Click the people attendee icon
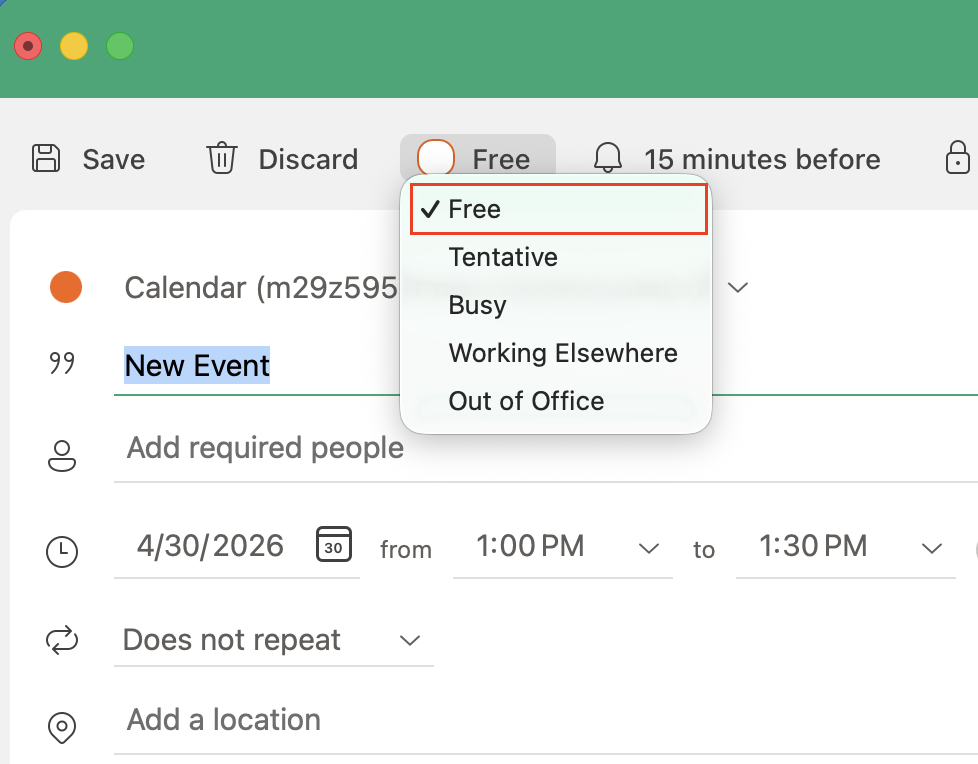This screenshot has width=978, height=764. [x=62, y=455]
